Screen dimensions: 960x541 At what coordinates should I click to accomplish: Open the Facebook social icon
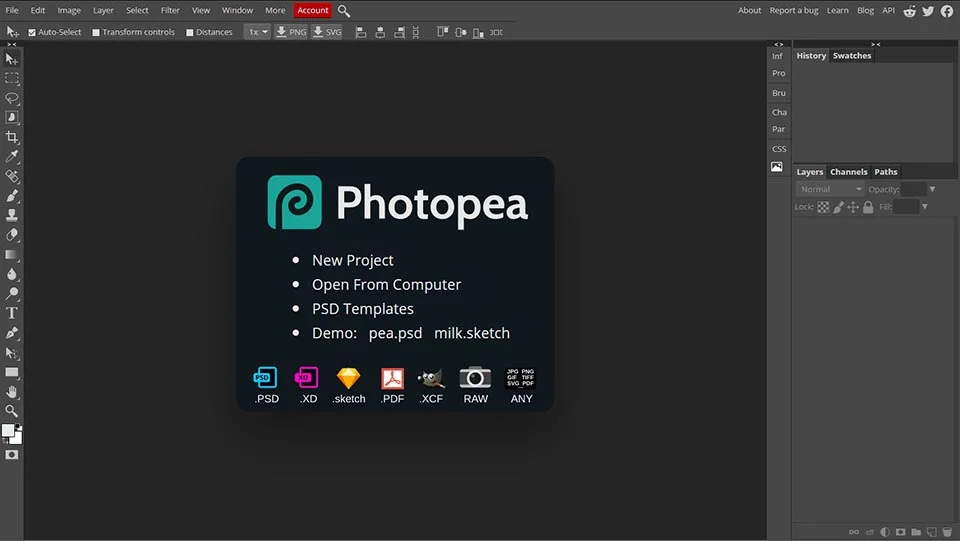point(947,11)
